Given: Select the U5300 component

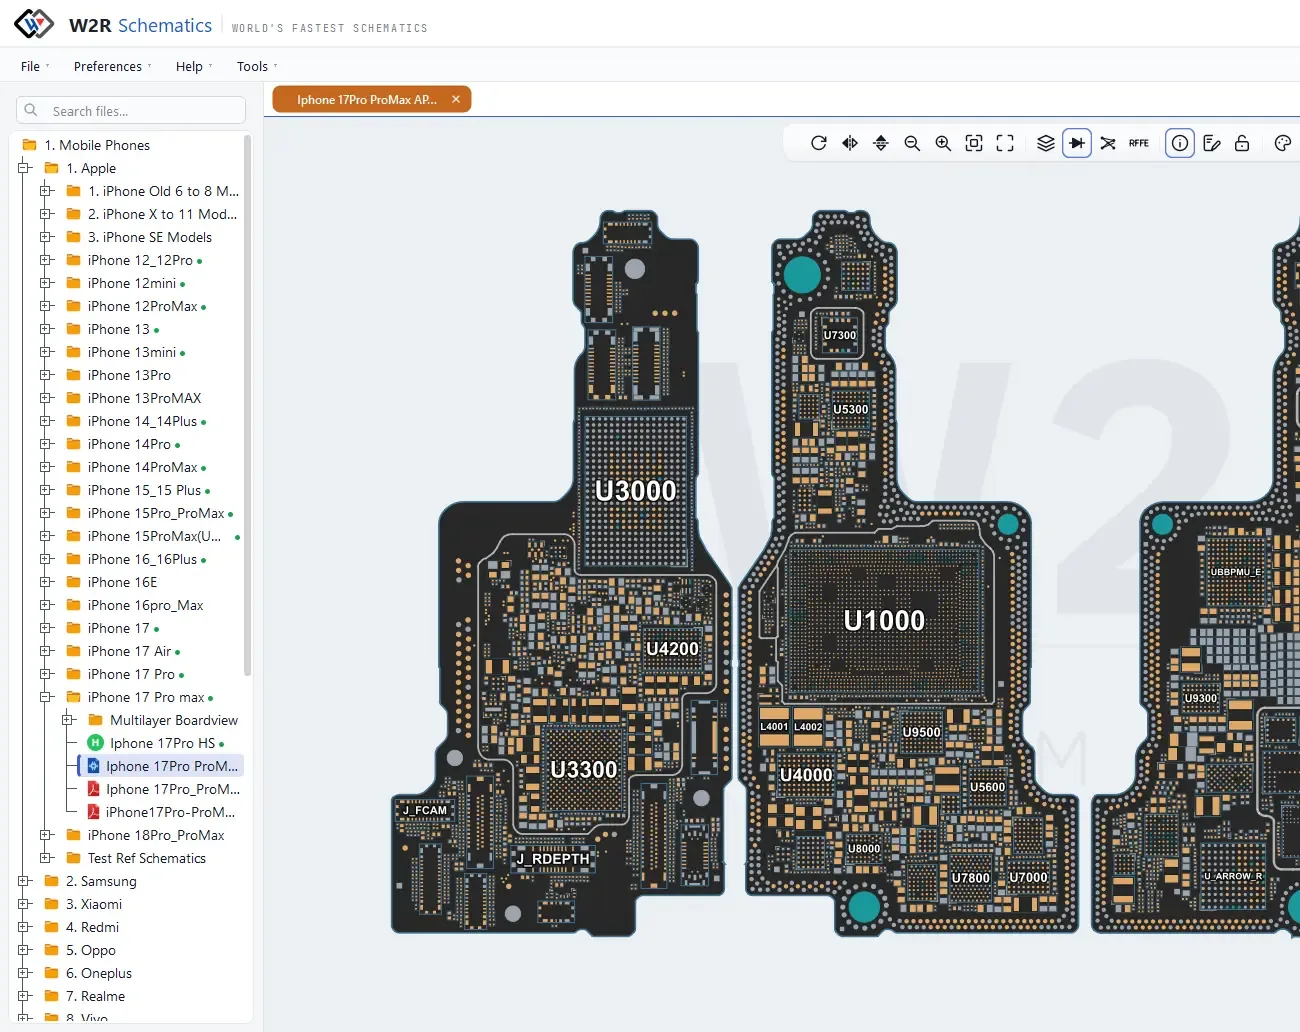Looking at the screenshot, I should [851, 409].
